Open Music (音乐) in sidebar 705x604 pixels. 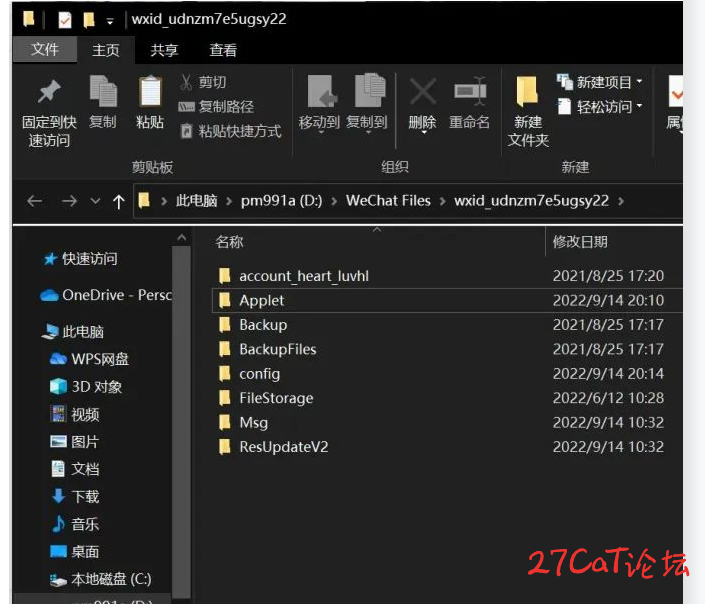[75, 524]
